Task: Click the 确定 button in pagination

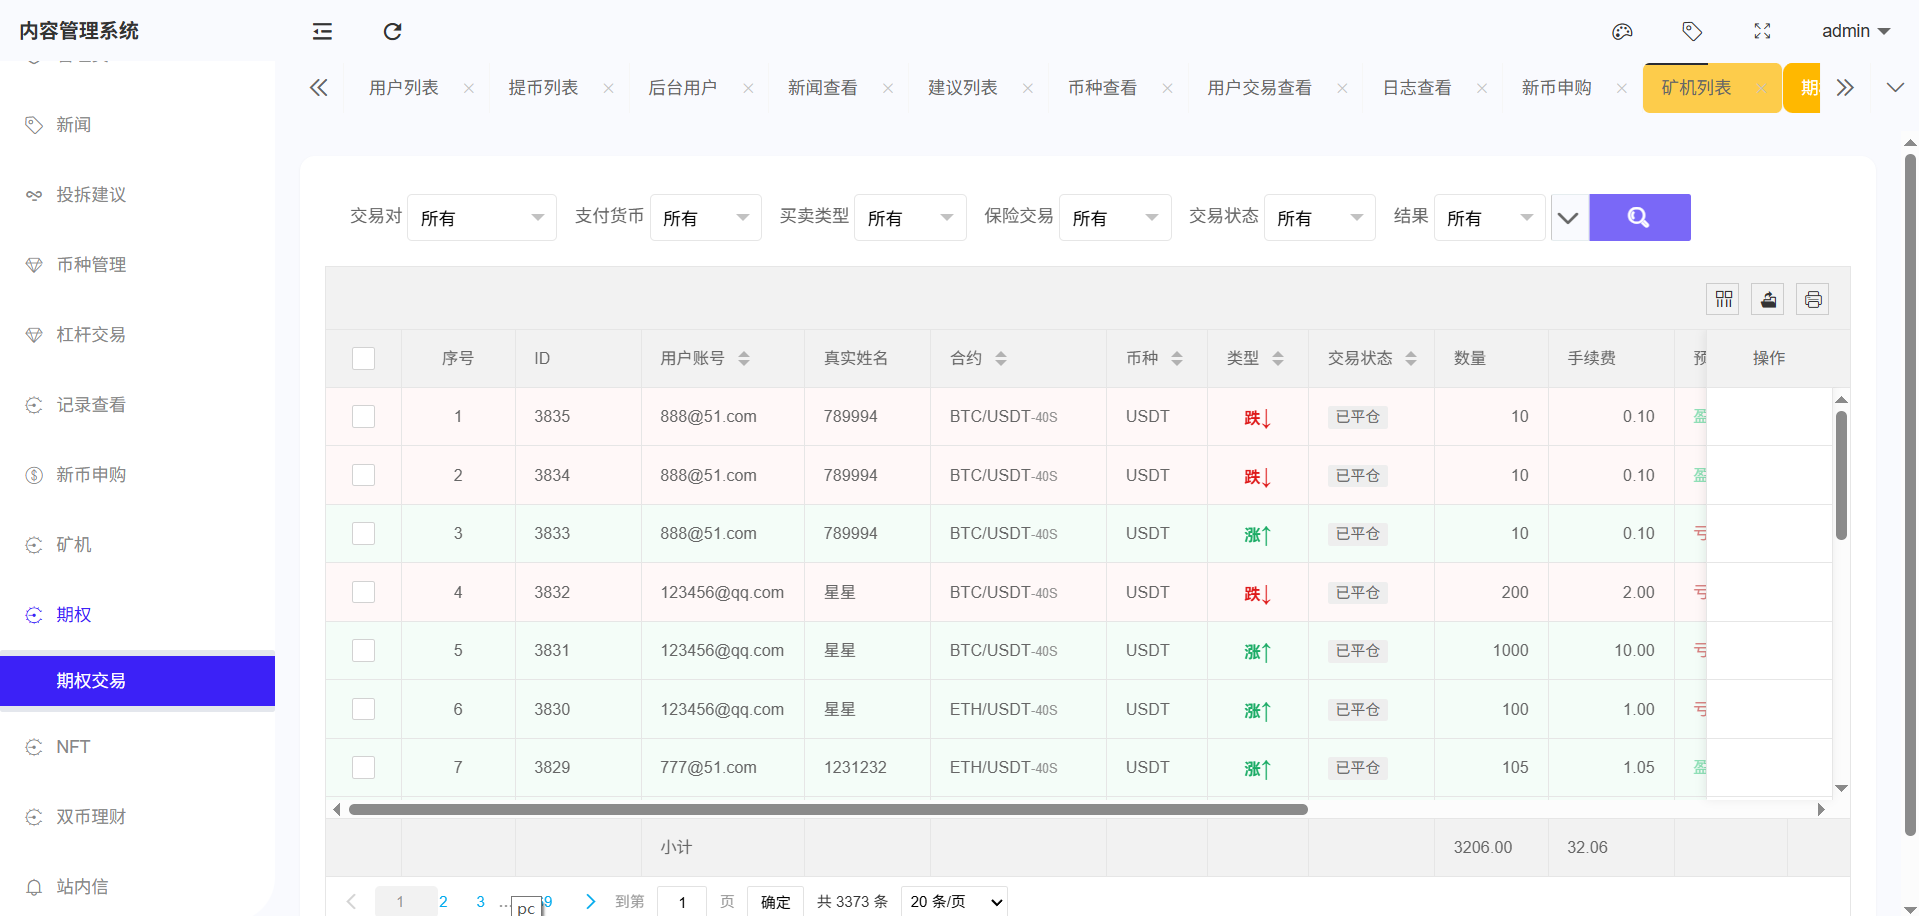Action: 775,901
